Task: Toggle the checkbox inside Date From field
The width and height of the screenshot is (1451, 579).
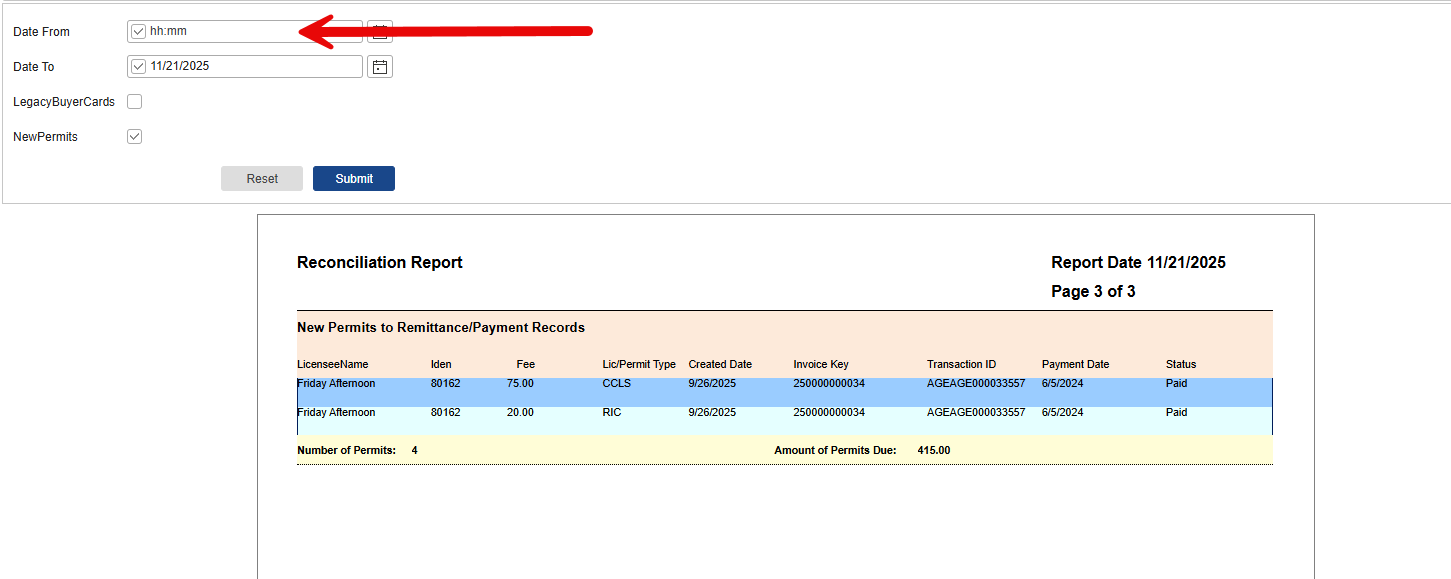Action: [x=139, y=31]
